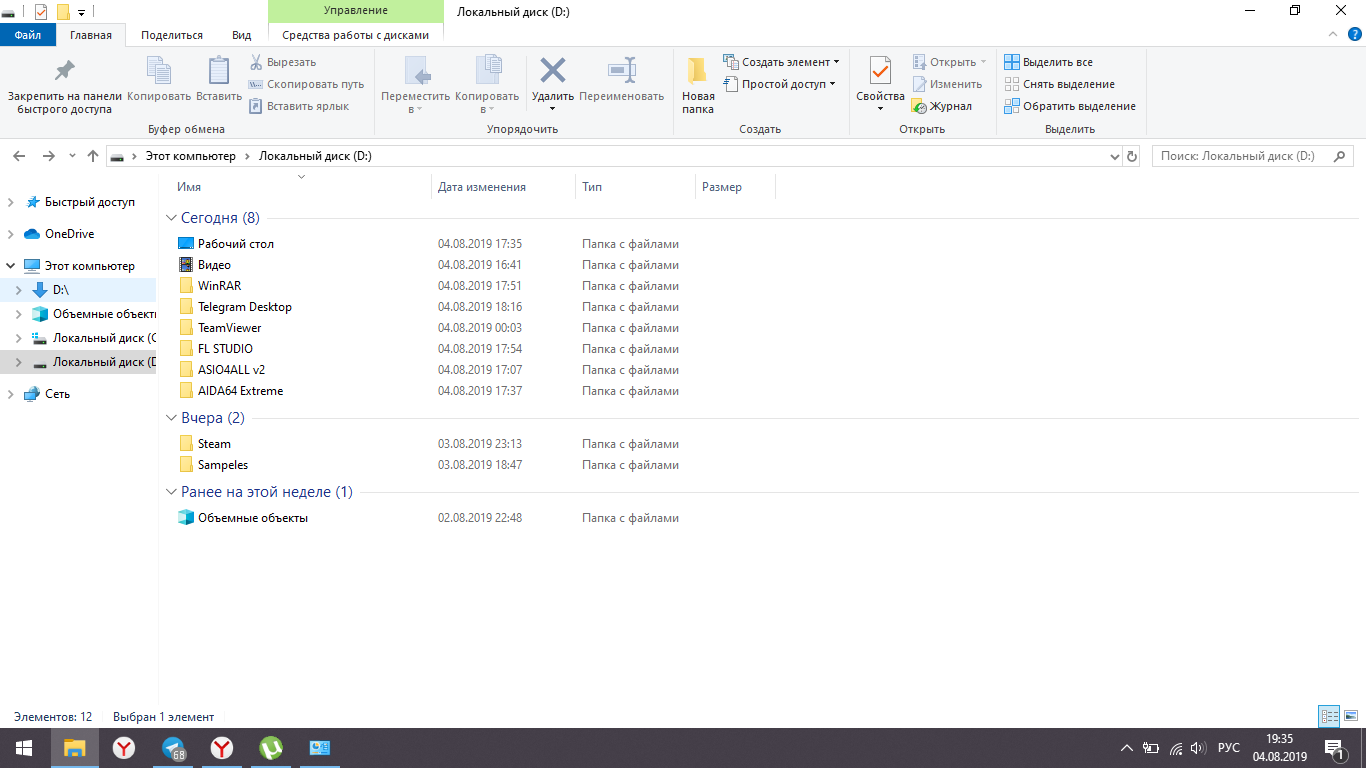Collapse the Сегодня (8) group
Image resolution: width=1366 pixels, height=768 pixels.
coord(171,218)
